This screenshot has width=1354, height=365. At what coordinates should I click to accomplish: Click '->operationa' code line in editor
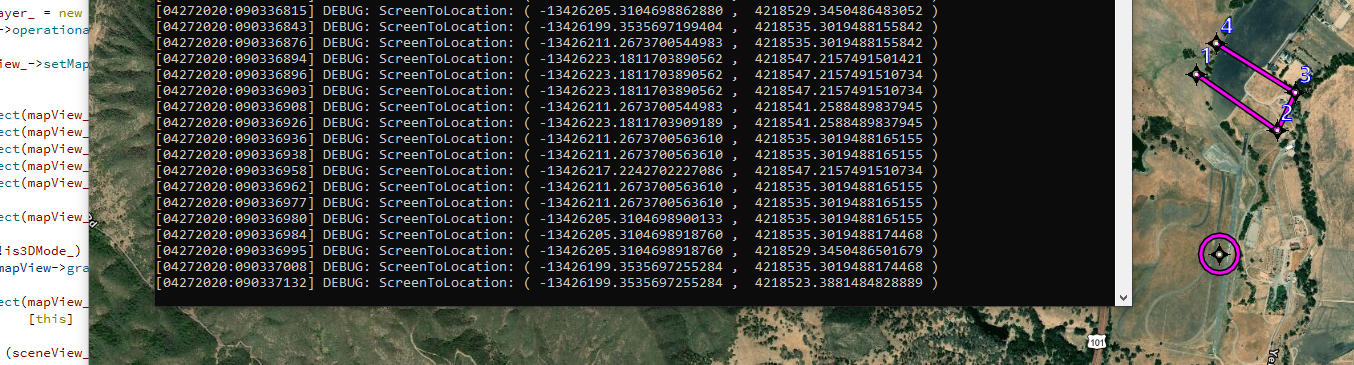(44, 30)
